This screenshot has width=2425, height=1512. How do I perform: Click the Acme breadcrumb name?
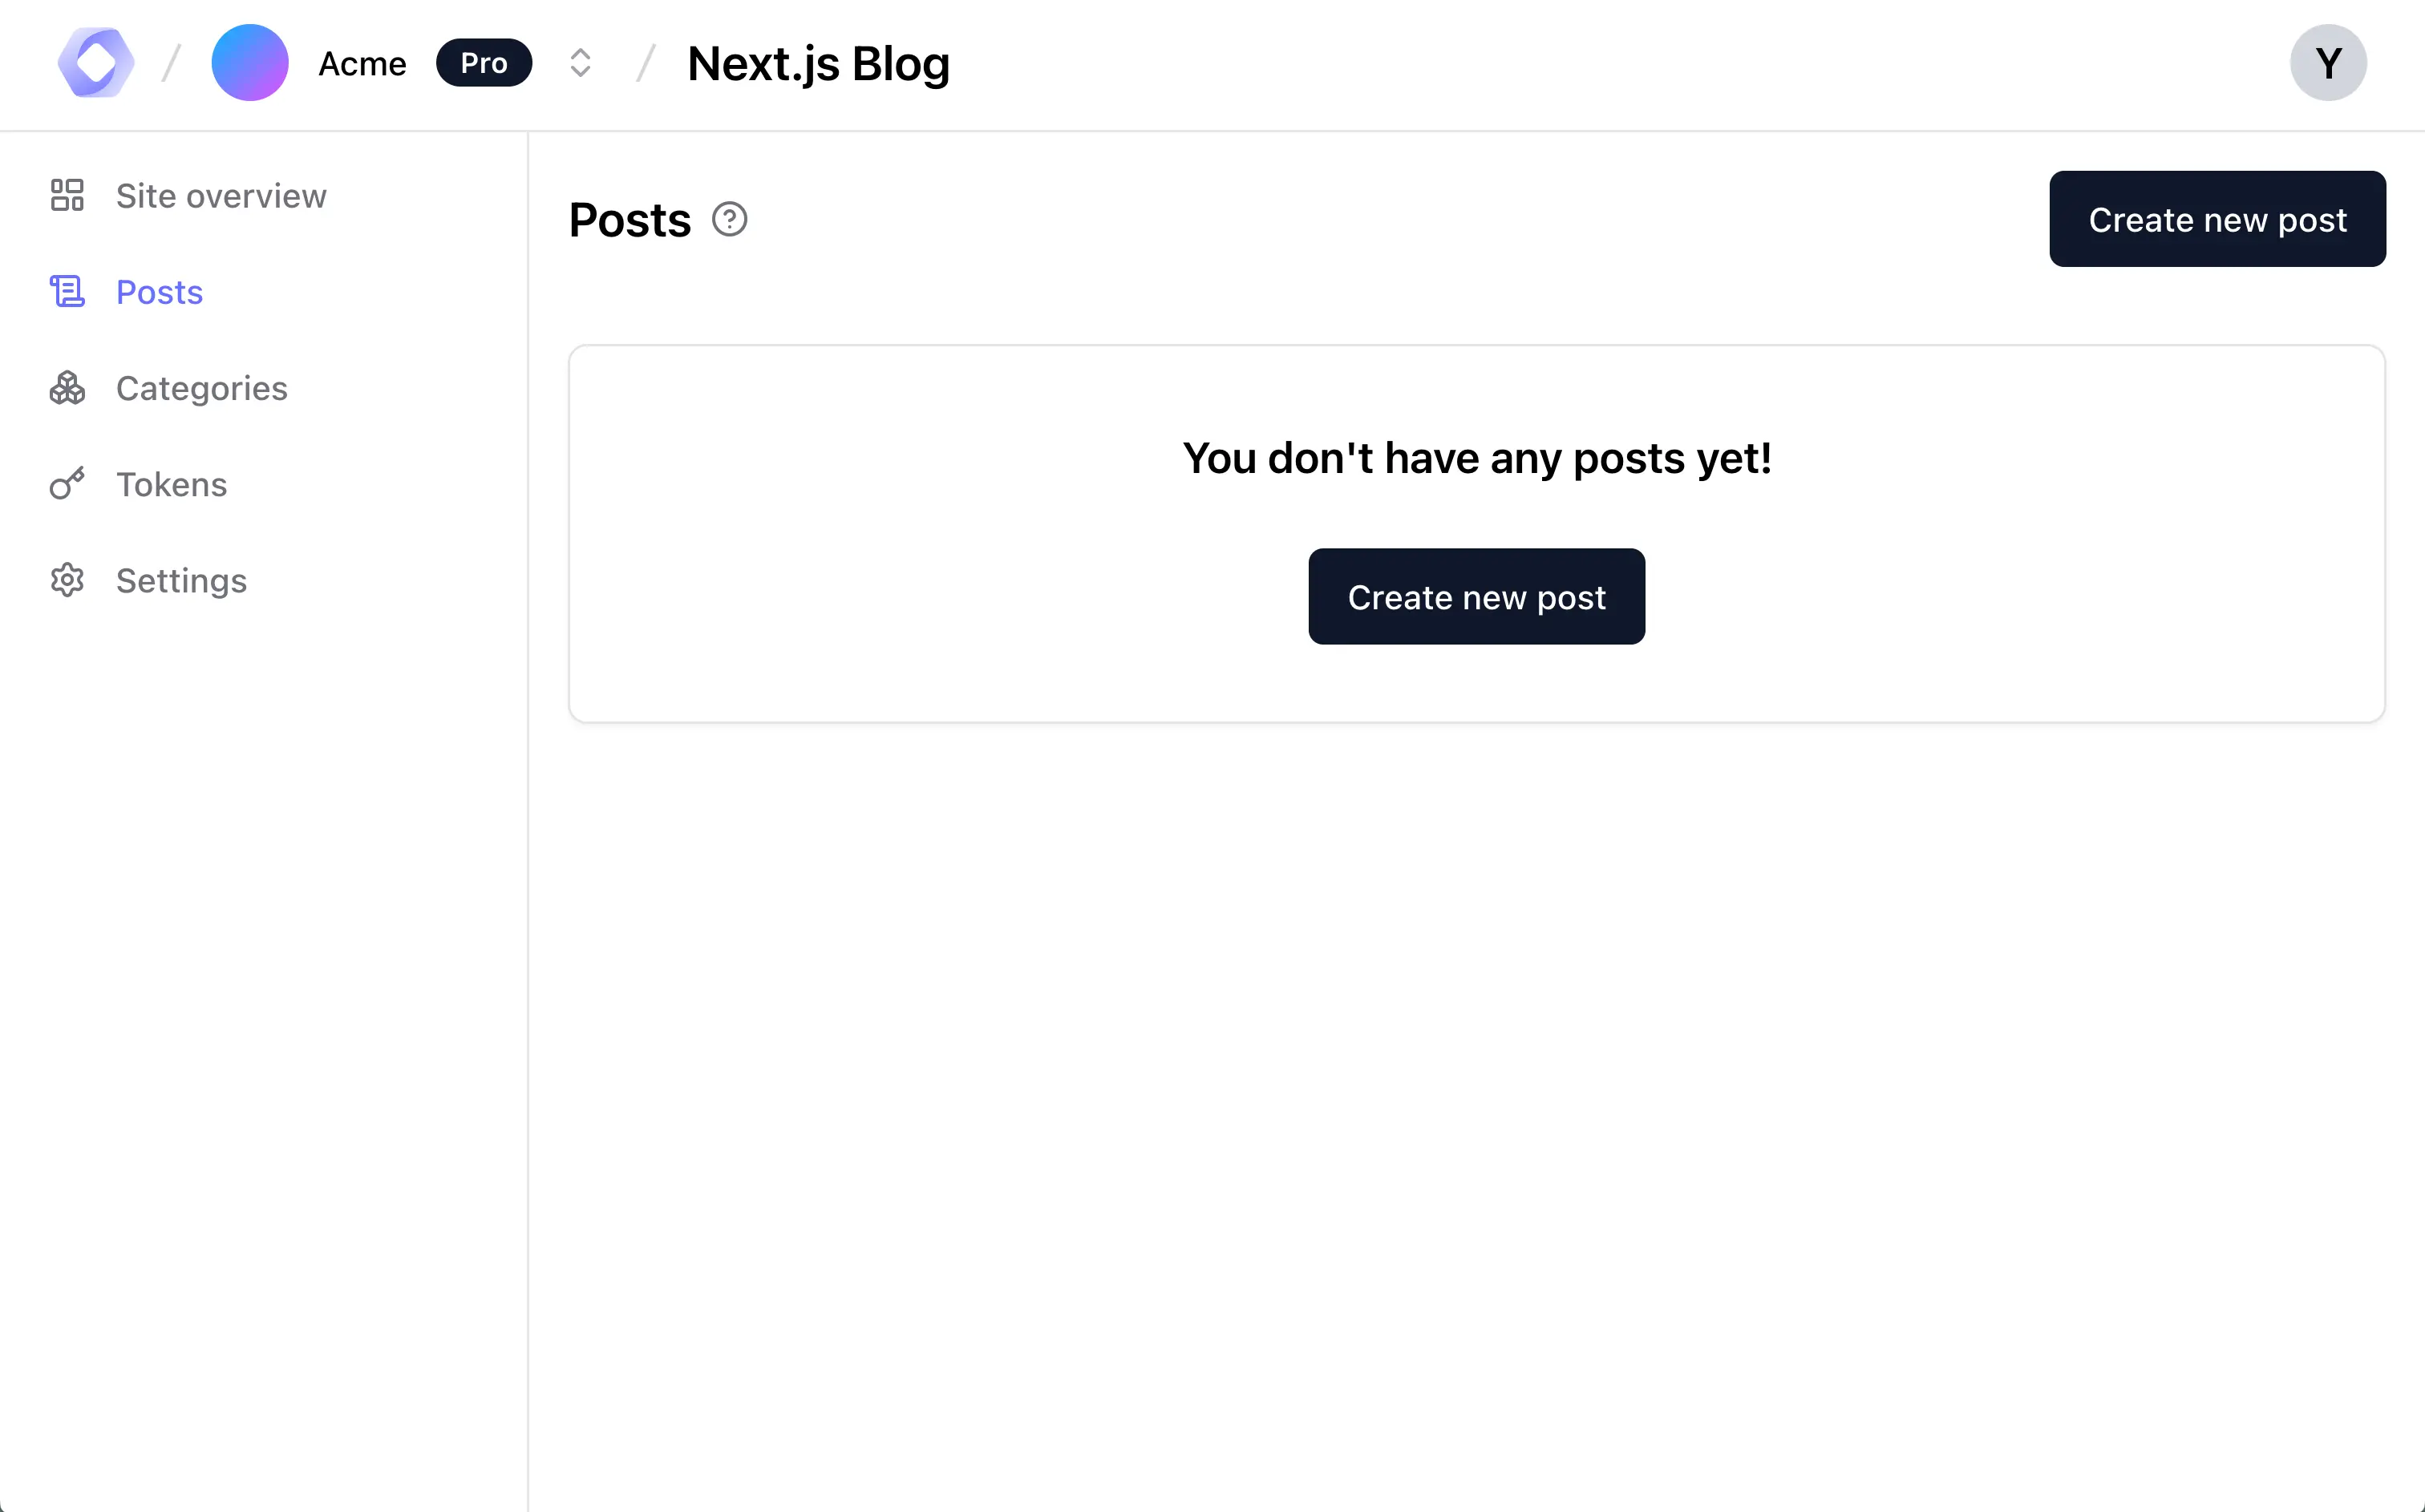(362, 62)
